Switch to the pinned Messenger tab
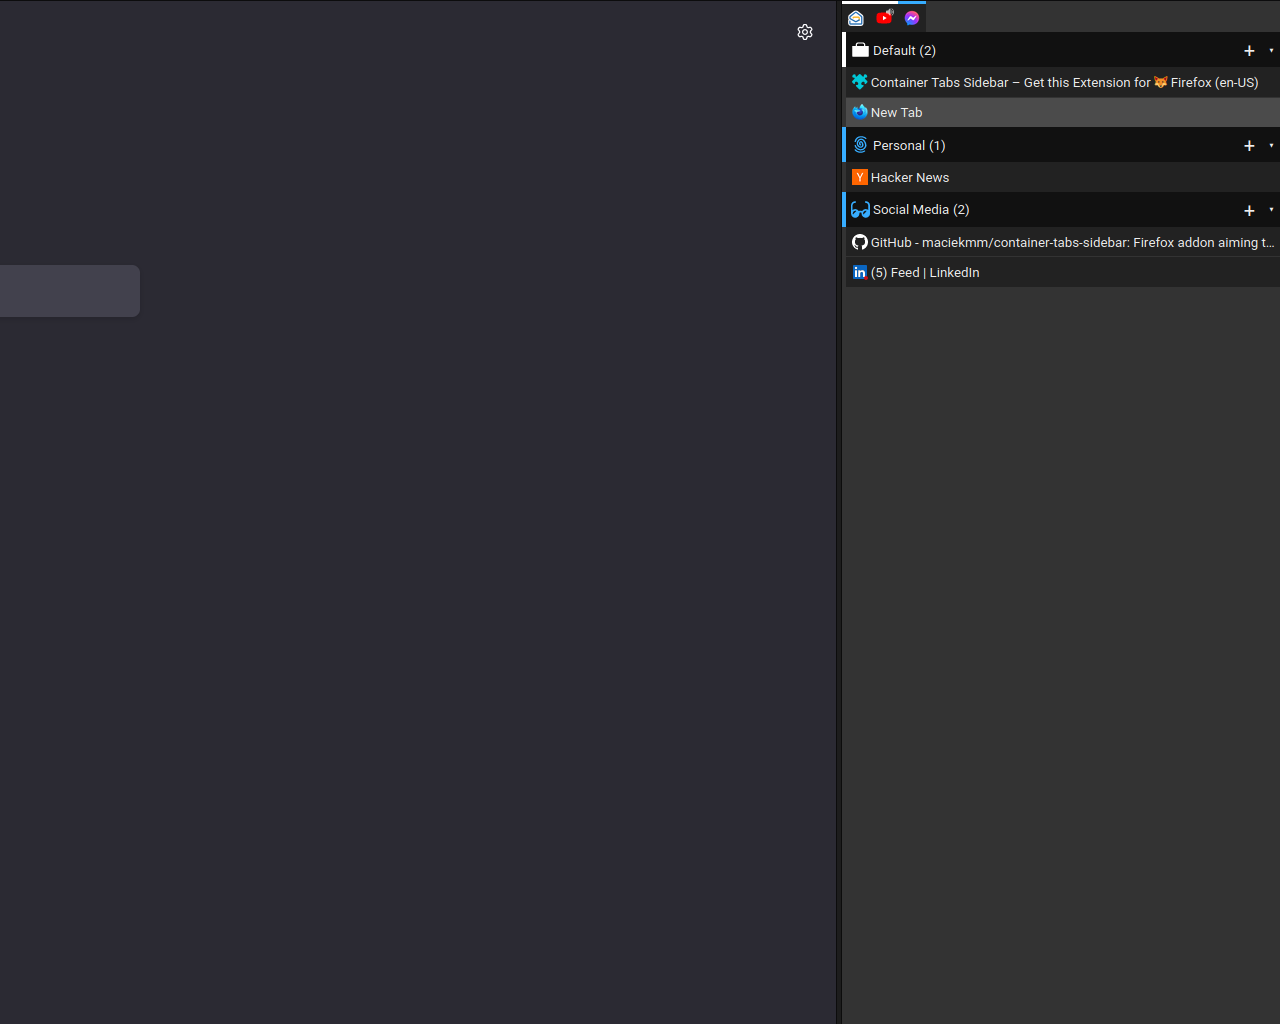Viewport: 1280px width, 1024px height. (x=912, y=18)
